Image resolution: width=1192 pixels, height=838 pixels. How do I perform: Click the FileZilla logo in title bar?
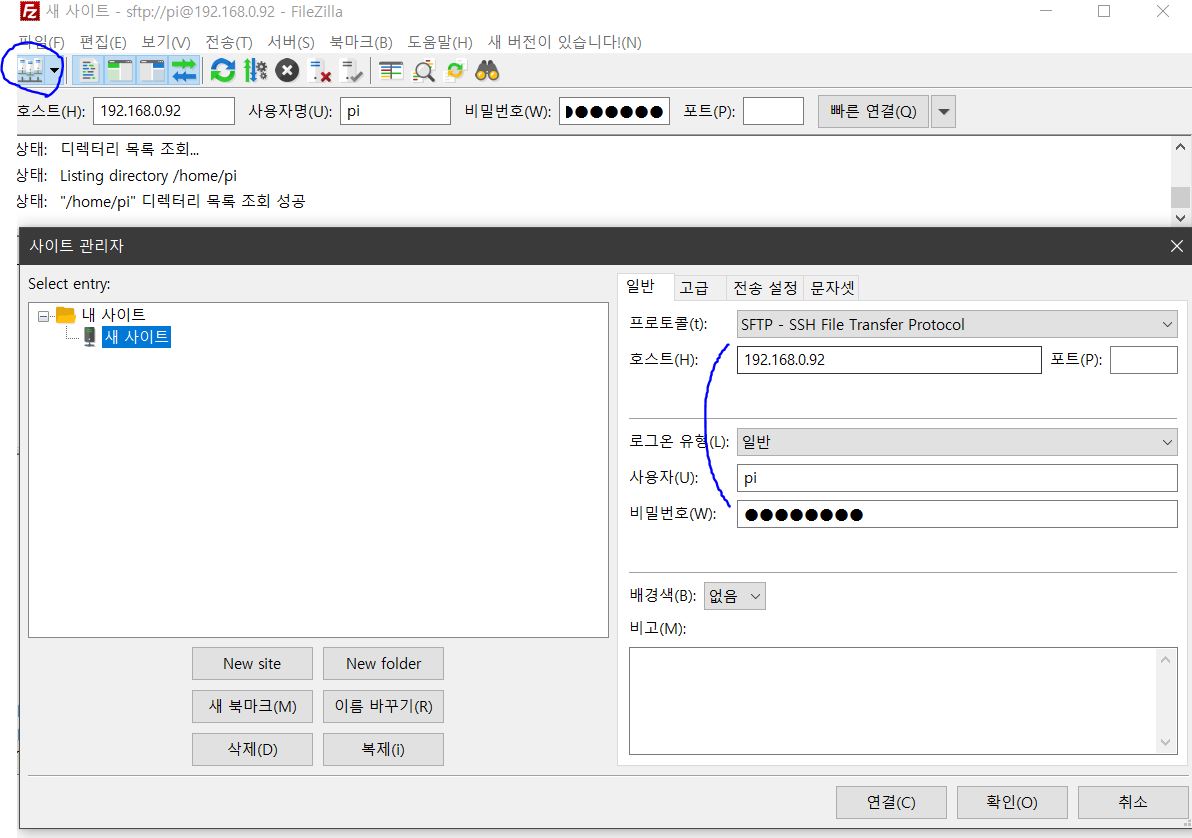tap(29, 11)
